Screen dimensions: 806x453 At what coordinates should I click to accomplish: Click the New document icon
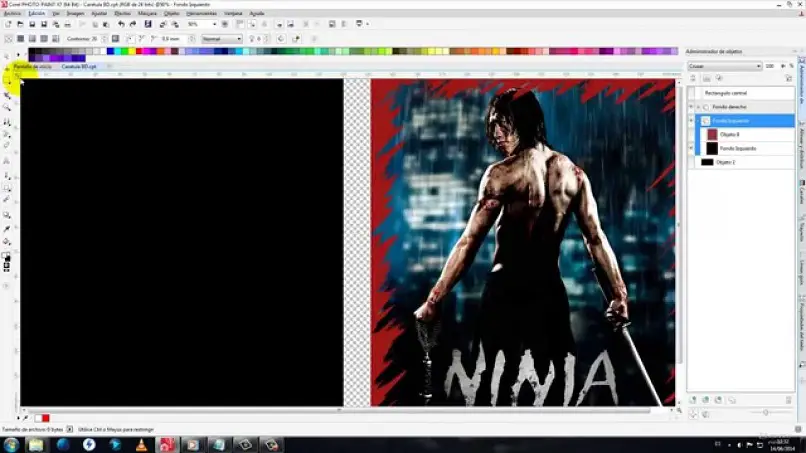point(8,24)
